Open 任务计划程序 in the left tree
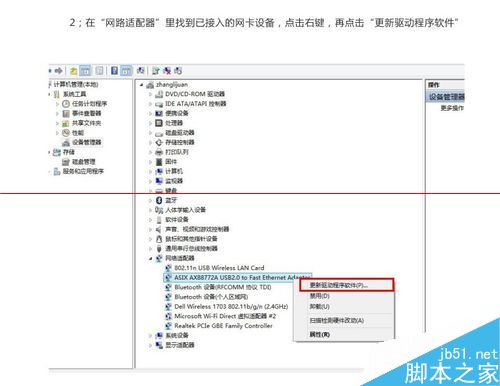The height and width of the screenshot is (386, 500). pyautogui.click(x=90, y=104)
